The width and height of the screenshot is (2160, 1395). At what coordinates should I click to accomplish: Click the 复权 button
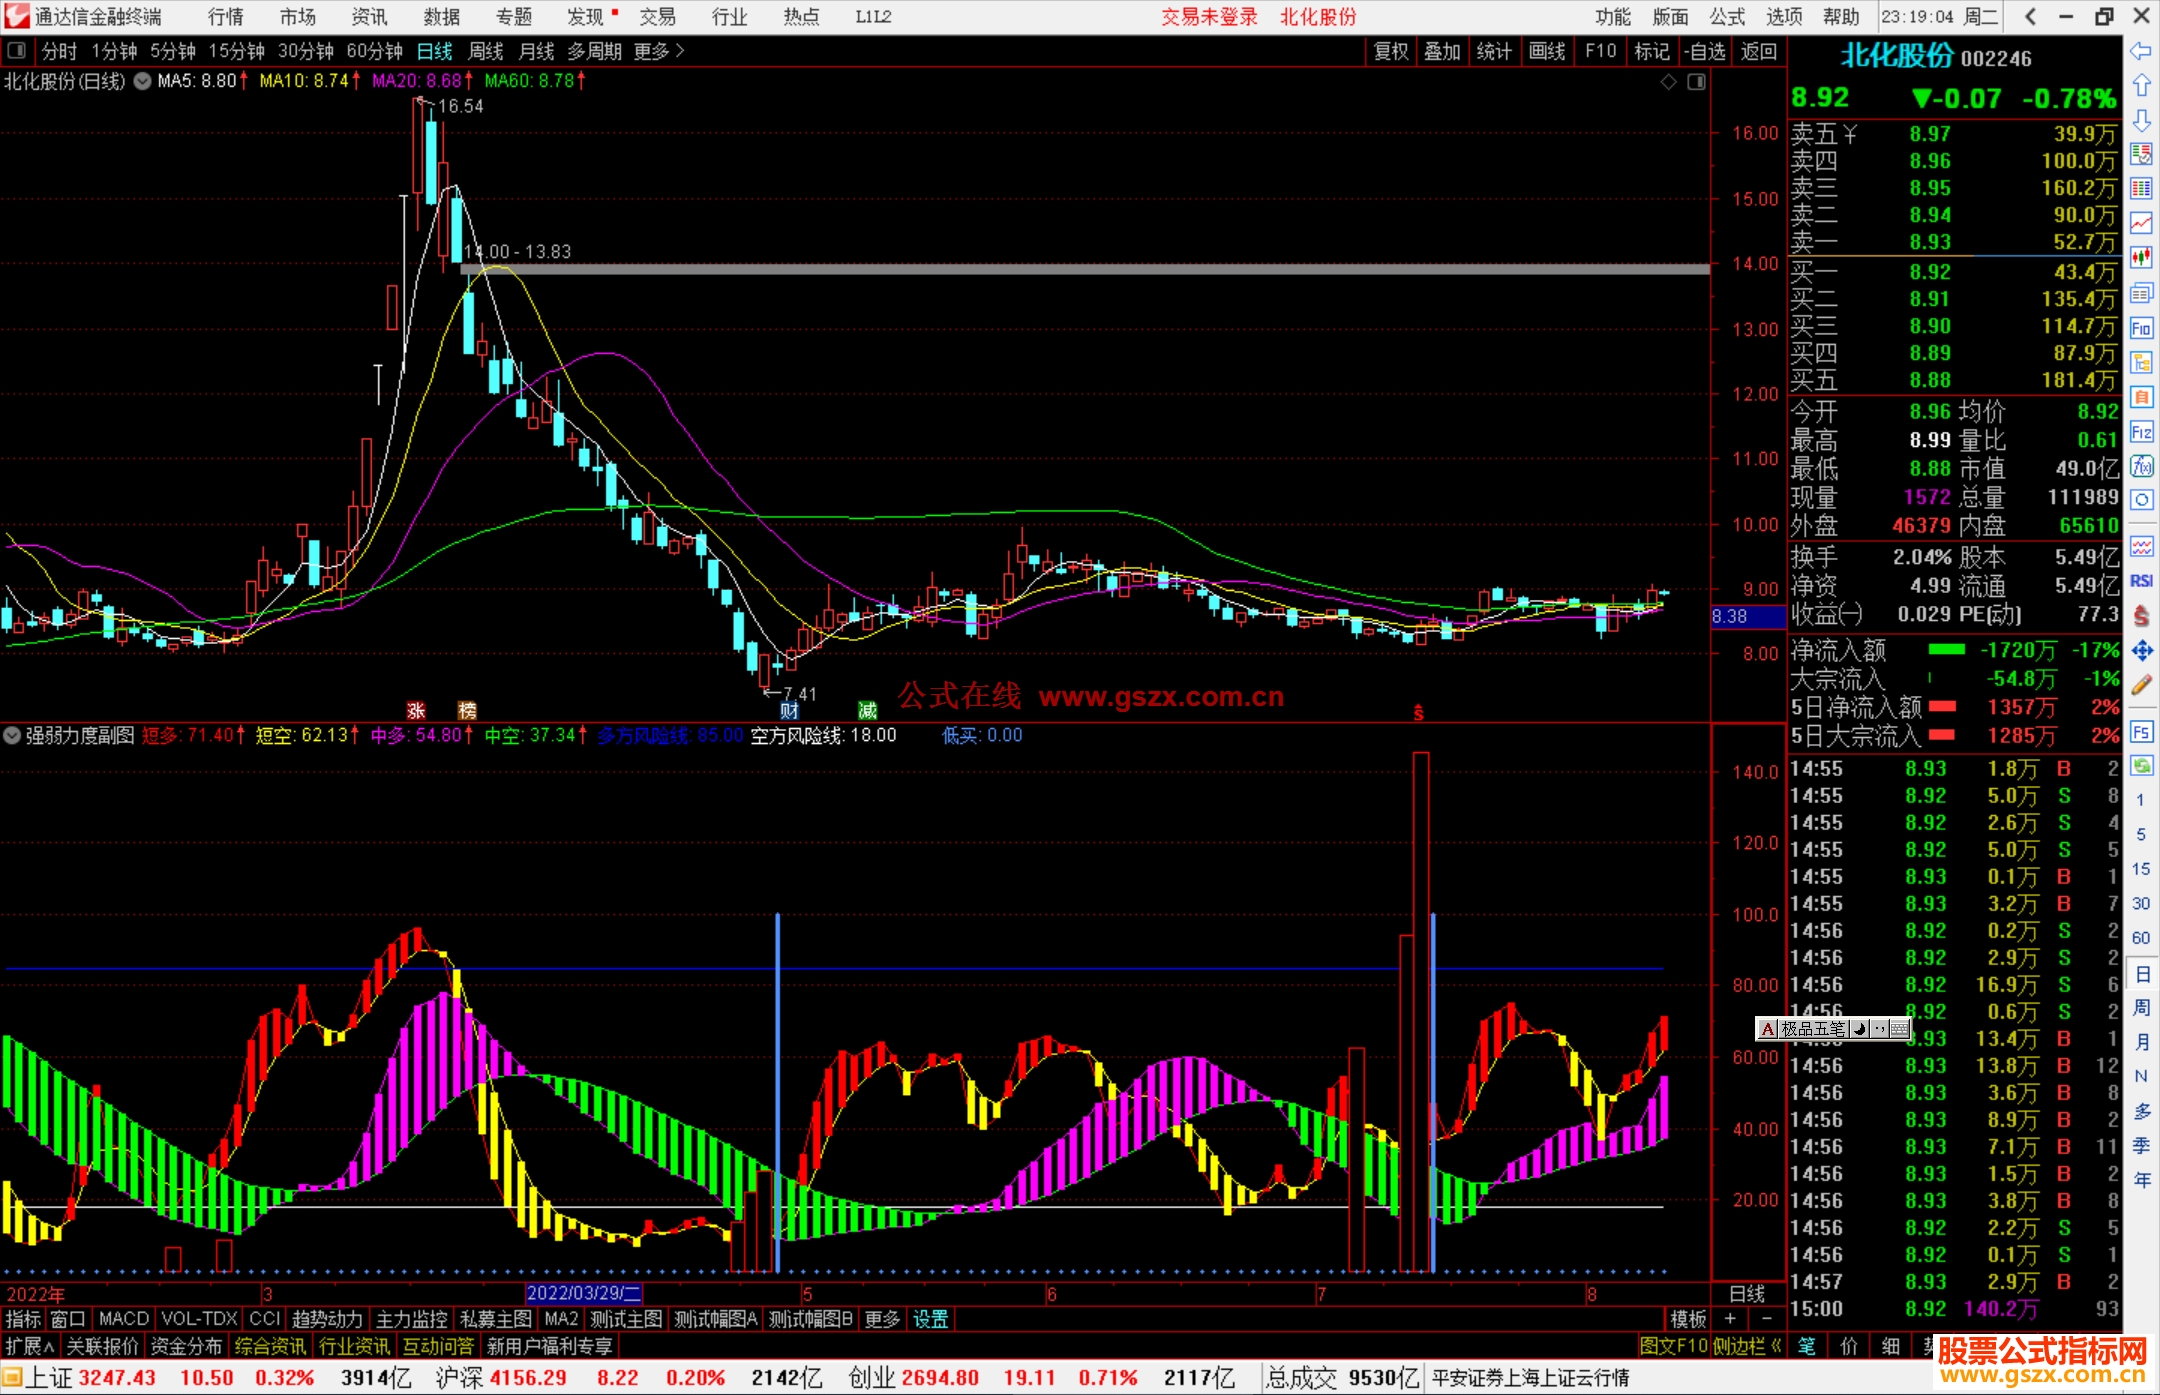tap(1391, 51)
